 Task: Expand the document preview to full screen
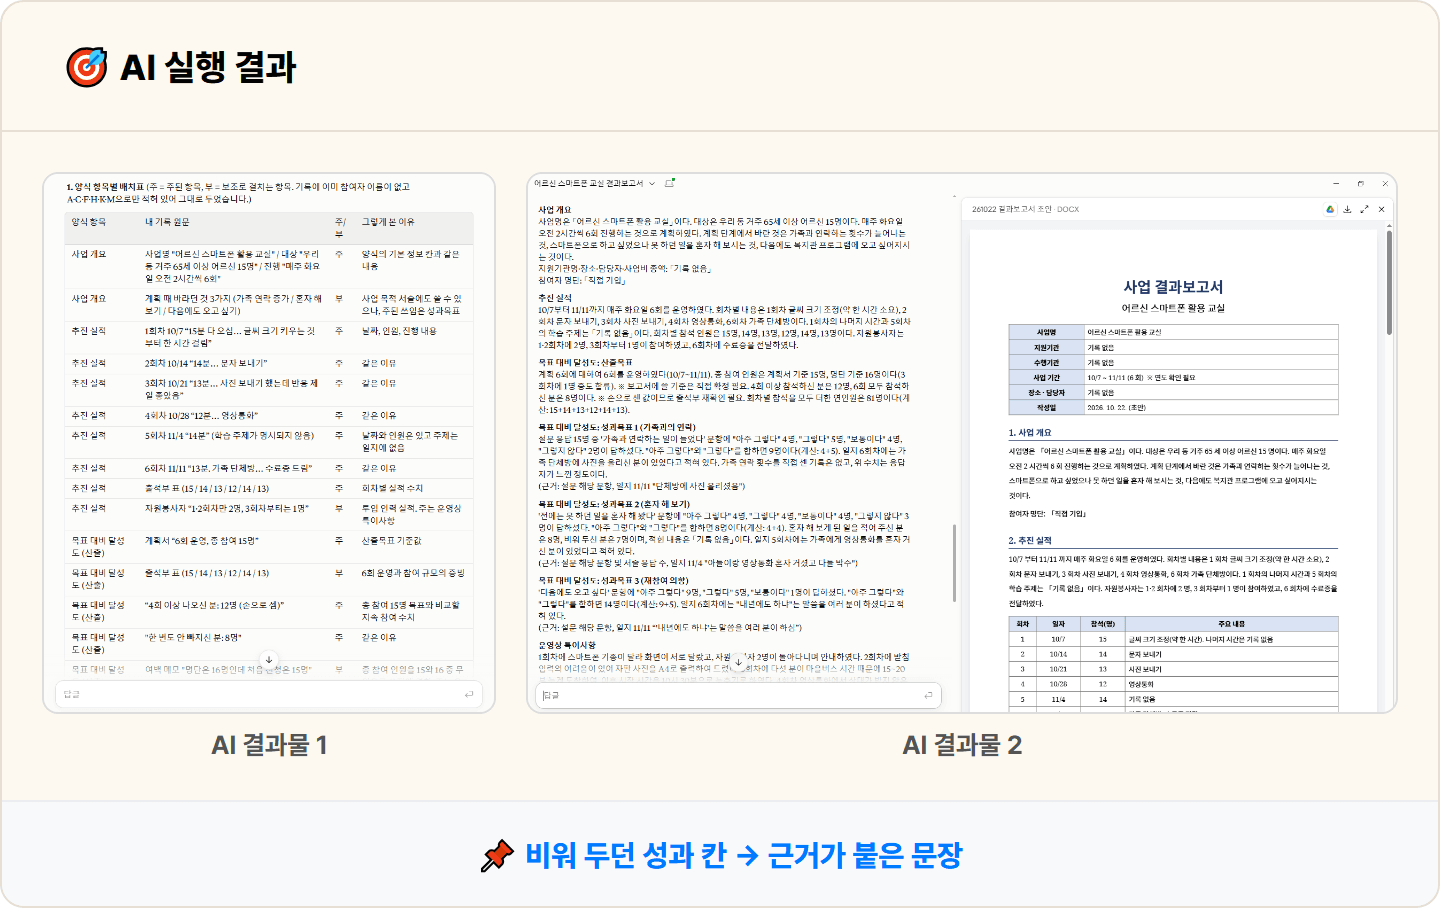tap(1364, 209)
